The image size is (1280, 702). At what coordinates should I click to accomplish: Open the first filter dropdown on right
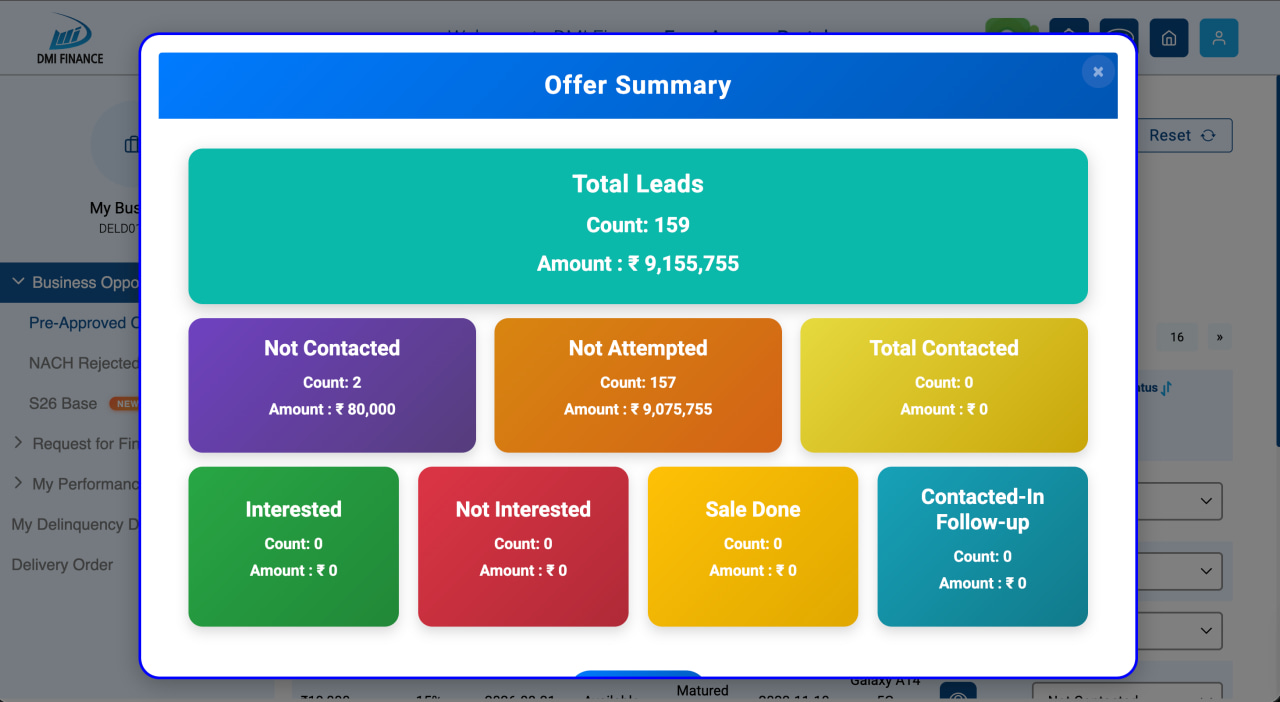[x=1180, y=501]
